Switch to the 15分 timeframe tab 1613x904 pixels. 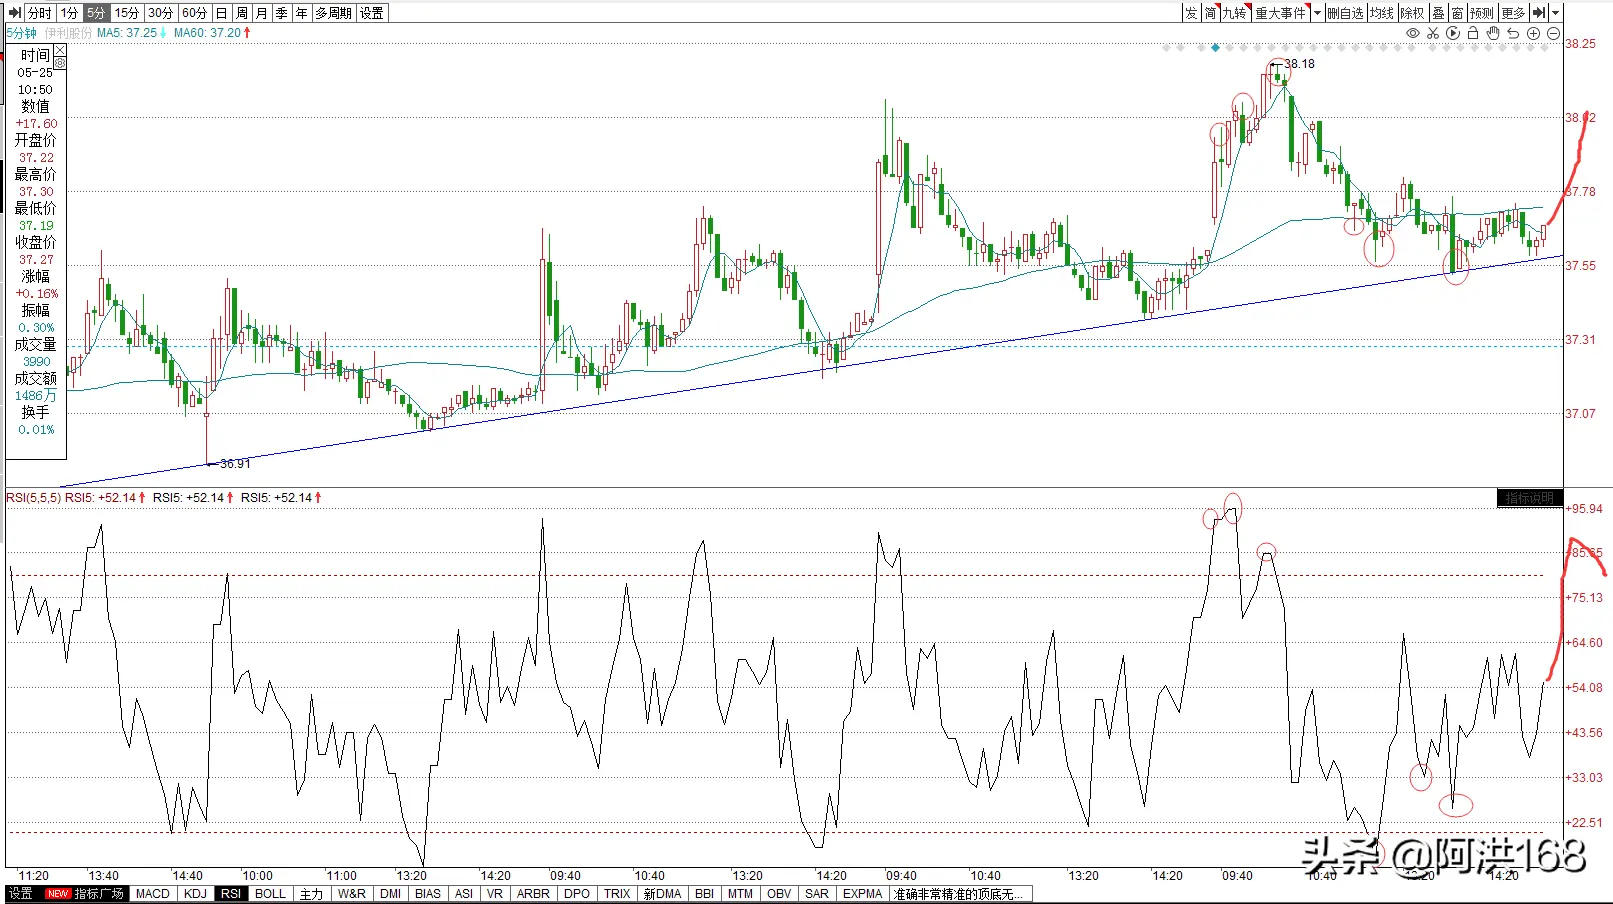(x=126, y=13)
